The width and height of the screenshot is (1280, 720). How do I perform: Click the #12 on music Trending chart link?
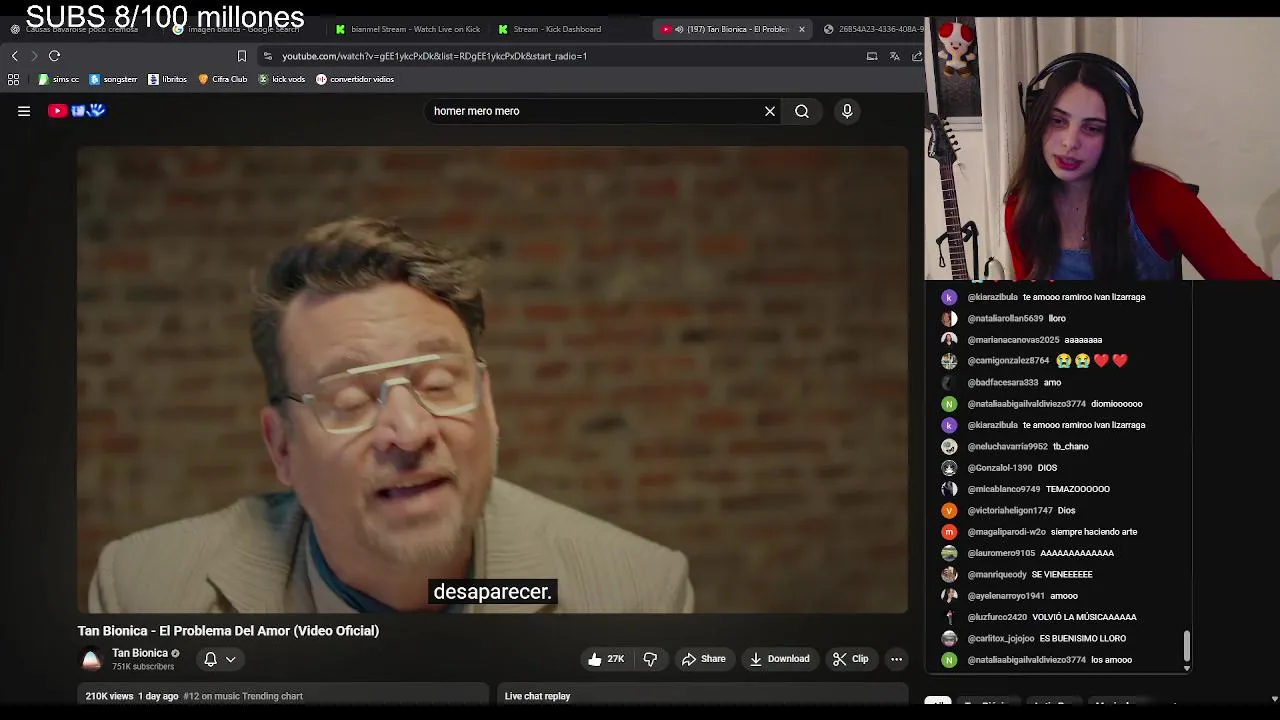243,696
